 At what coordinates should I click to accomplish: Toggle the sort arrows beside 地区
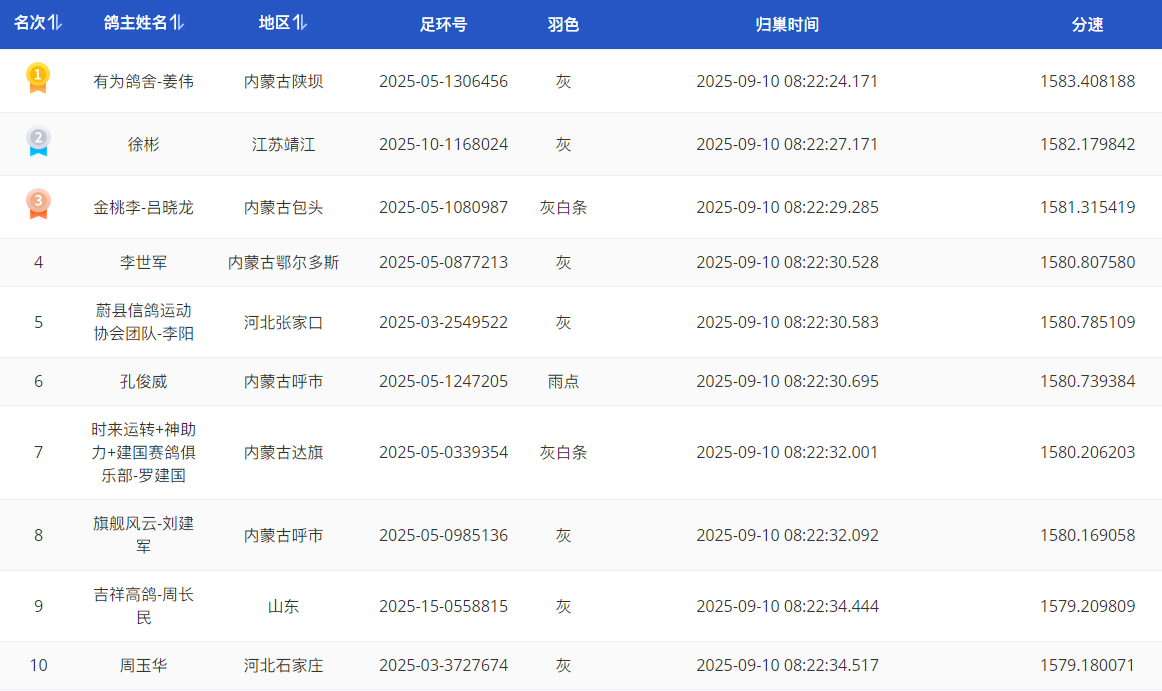(300, 24)
